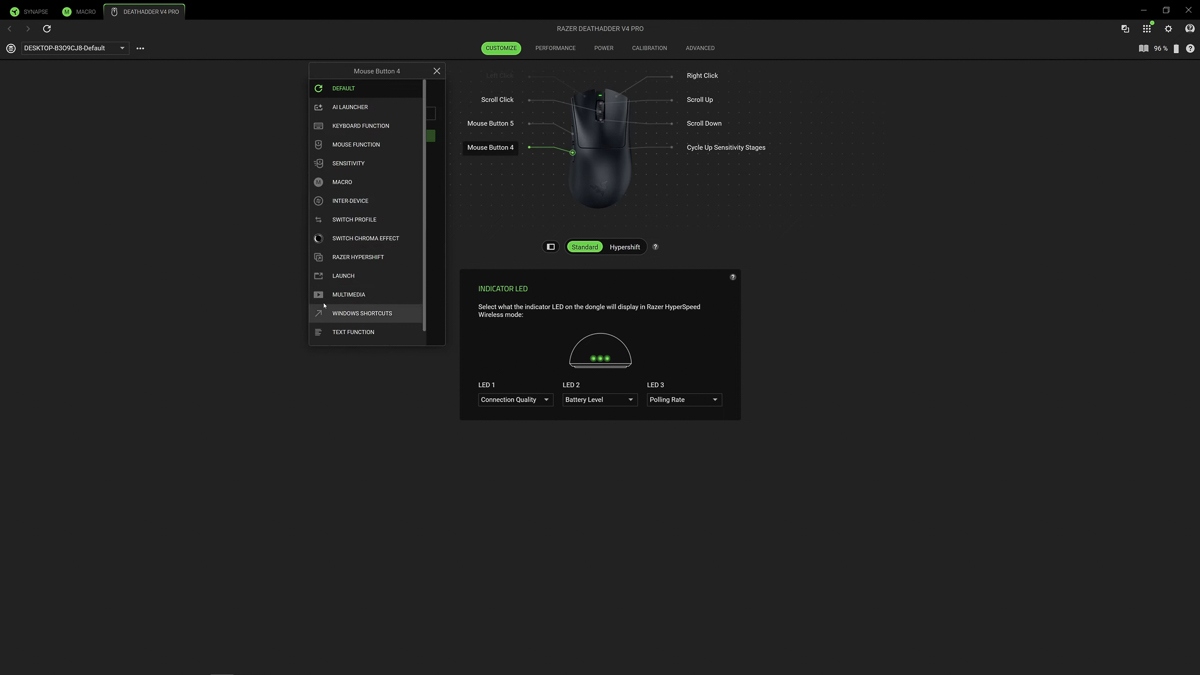1200x675 pixels.
Task: Open the Advanced tab
Action: point(700,48)
